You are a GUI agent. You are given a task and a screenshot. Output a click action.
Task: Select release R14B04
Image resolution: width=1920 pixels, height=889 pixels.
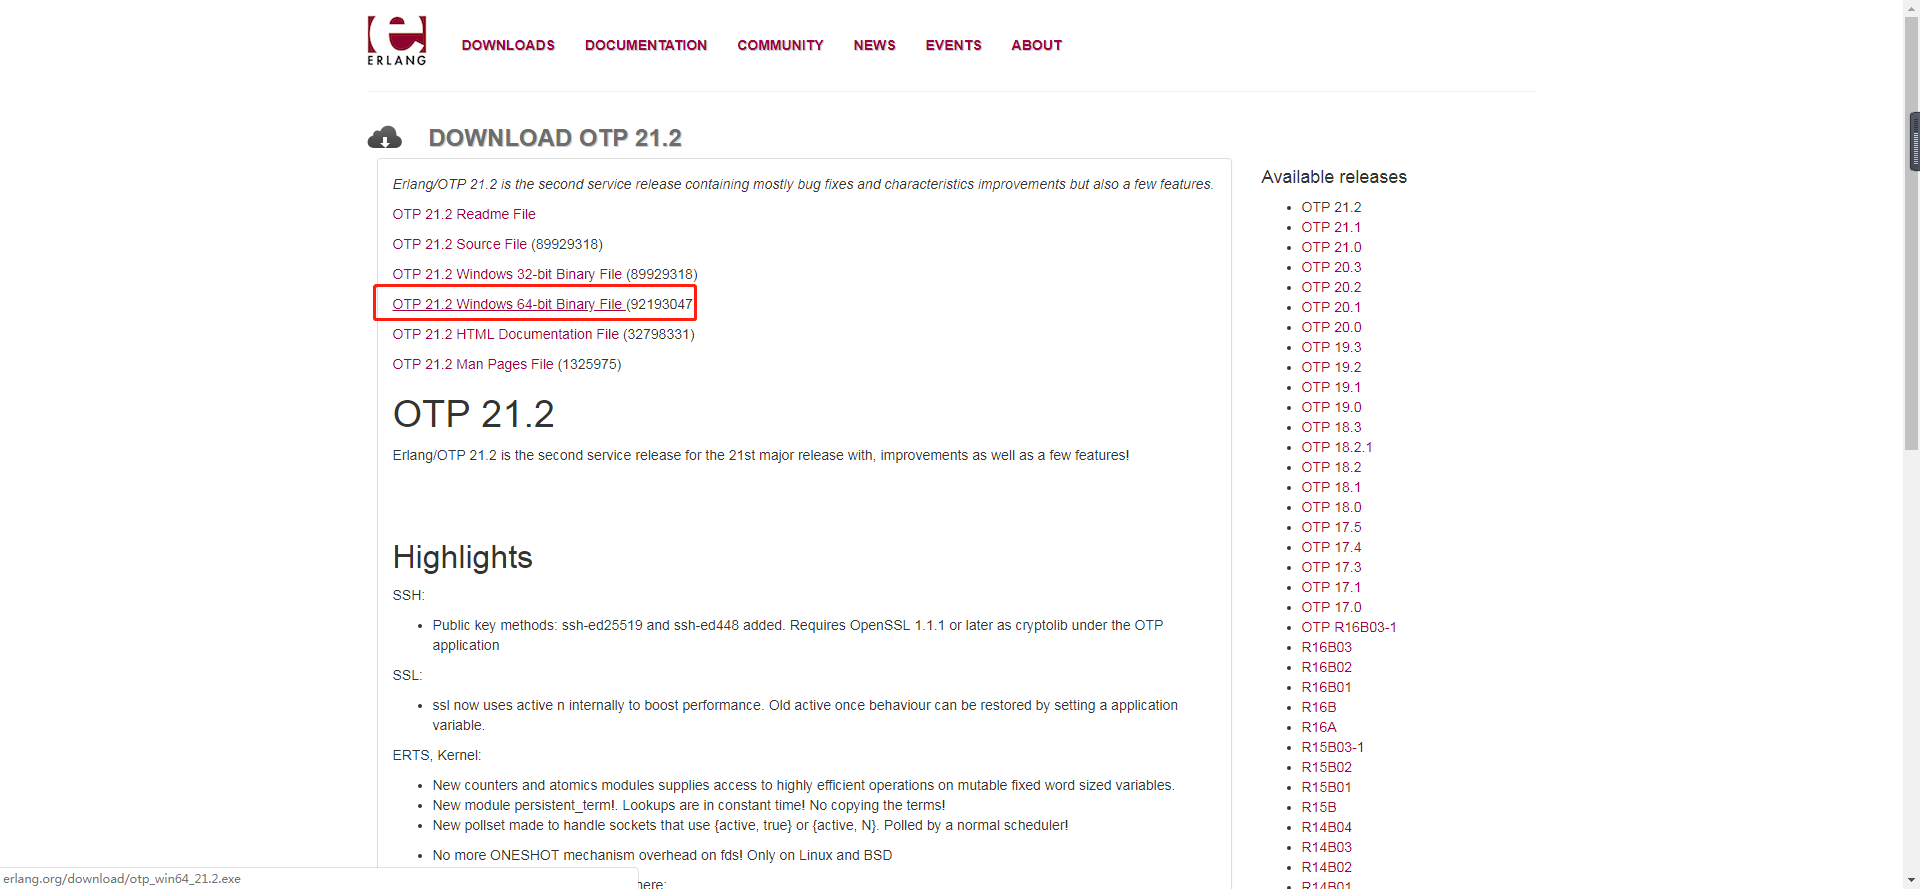pos(1326,827)
